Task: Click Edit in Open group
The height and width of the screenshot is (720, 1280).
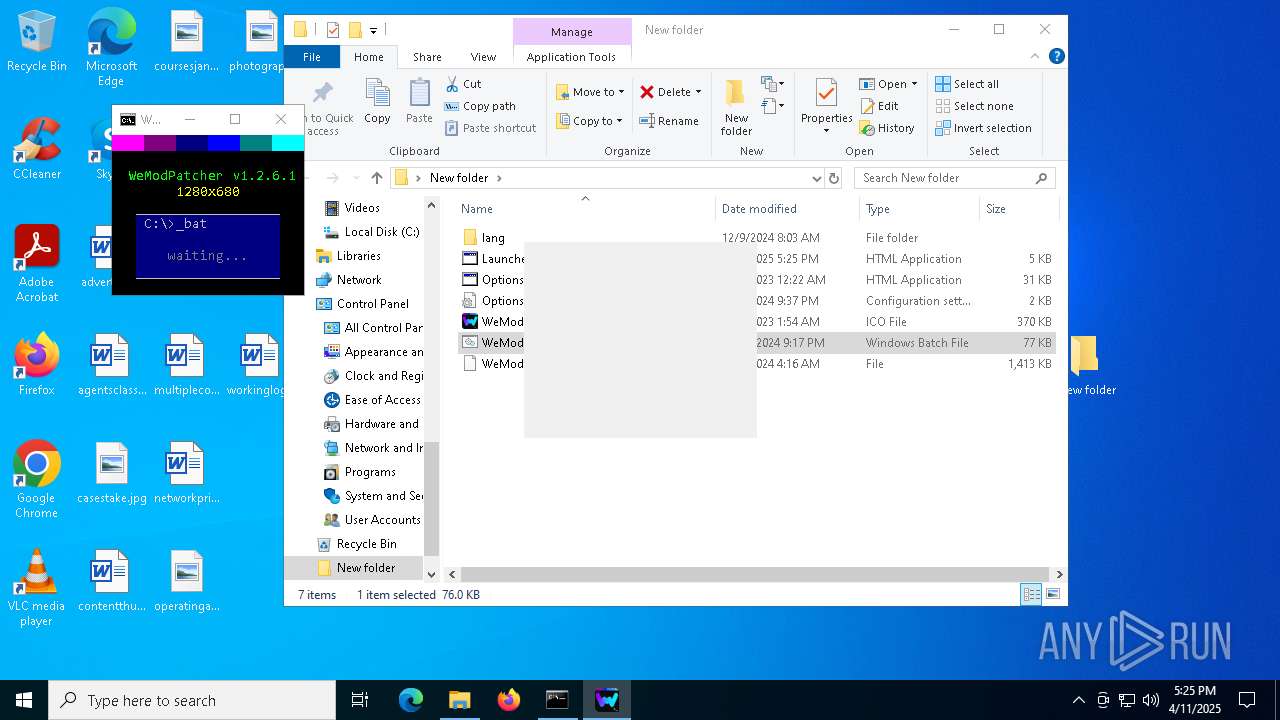Action: [x=878, y=106]
